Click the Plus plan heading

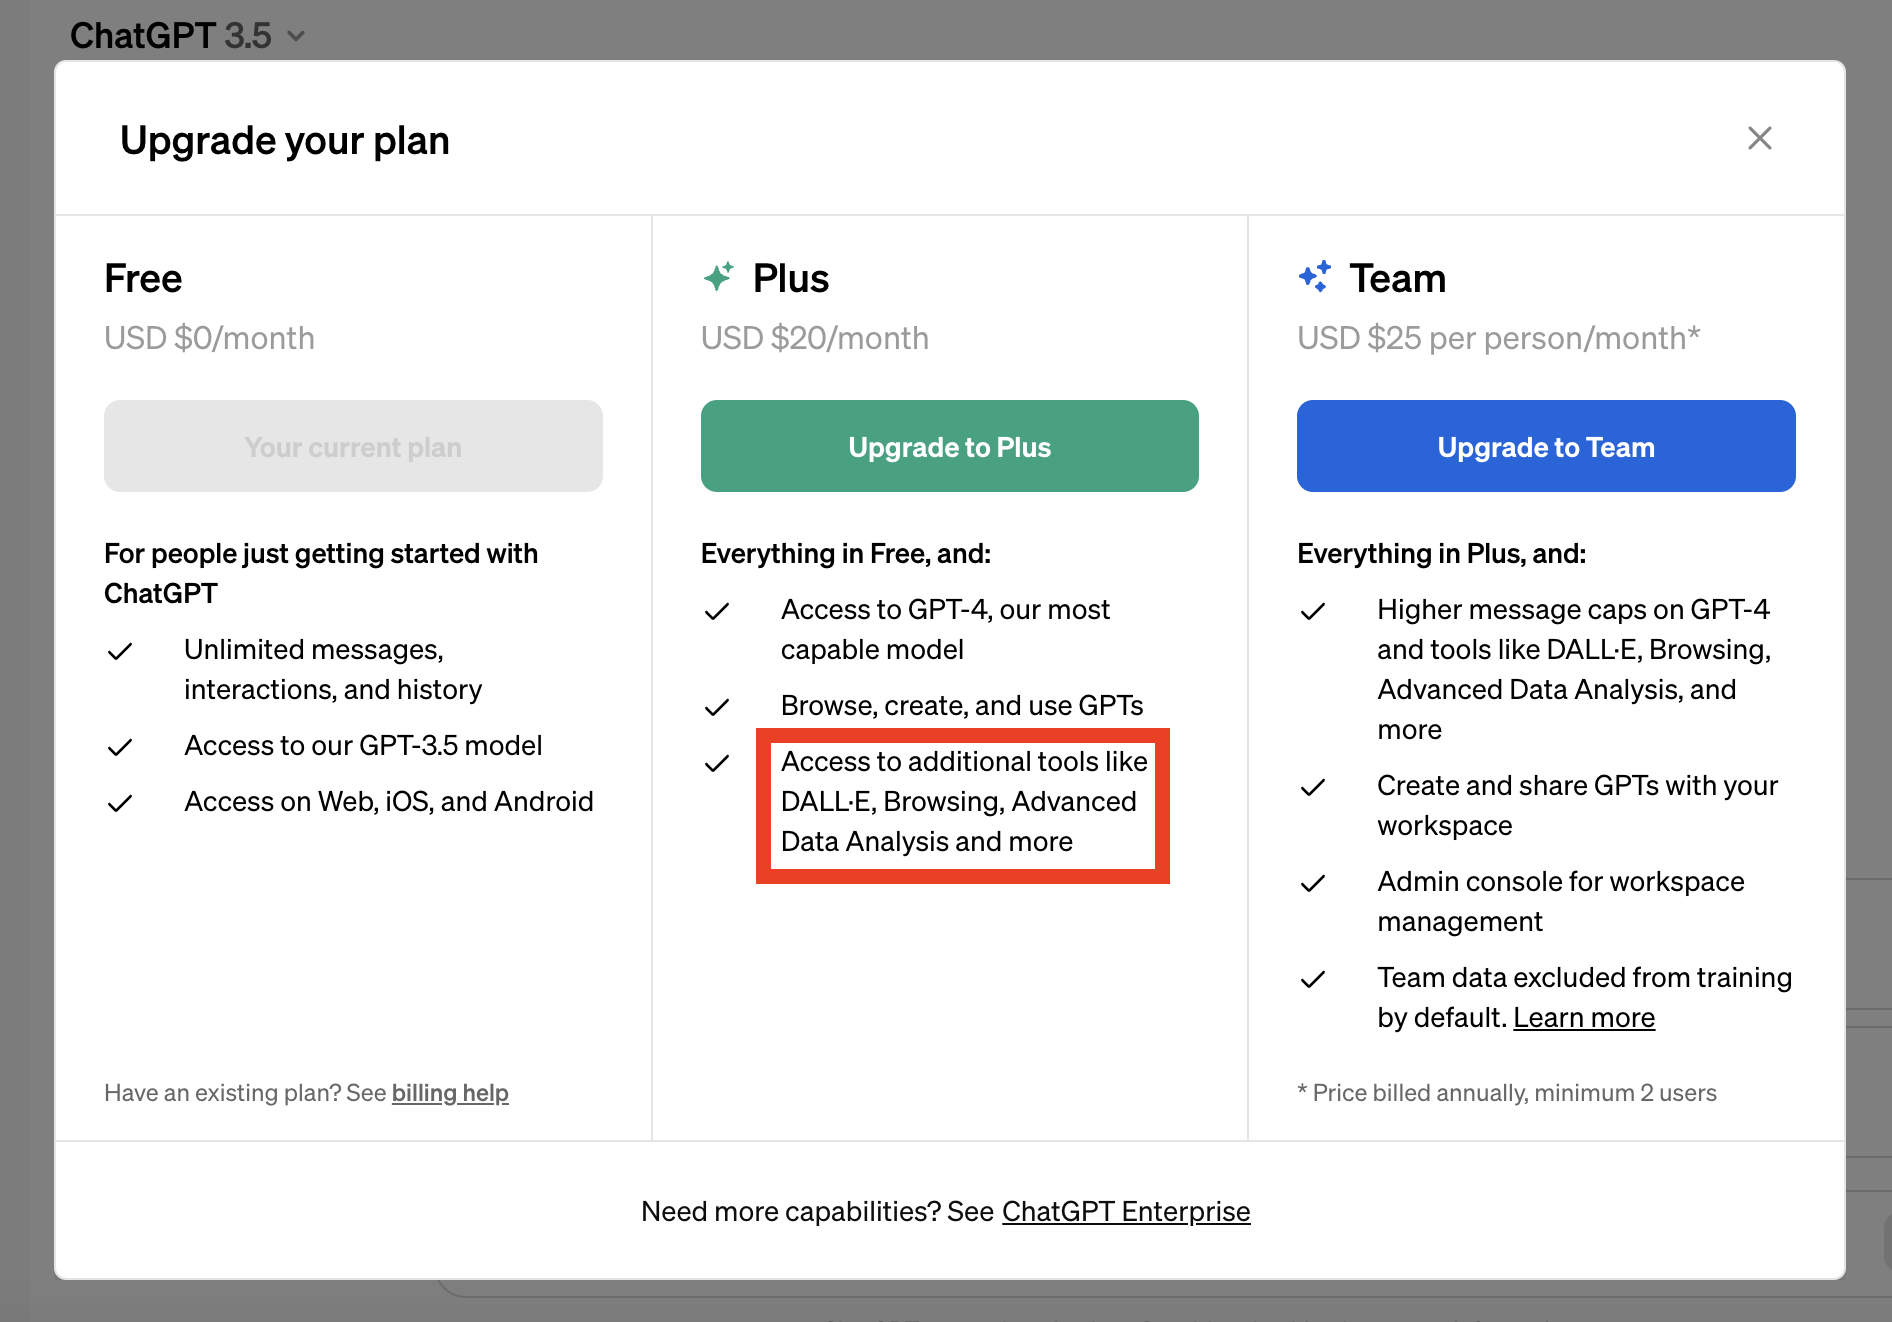(791, 278)
